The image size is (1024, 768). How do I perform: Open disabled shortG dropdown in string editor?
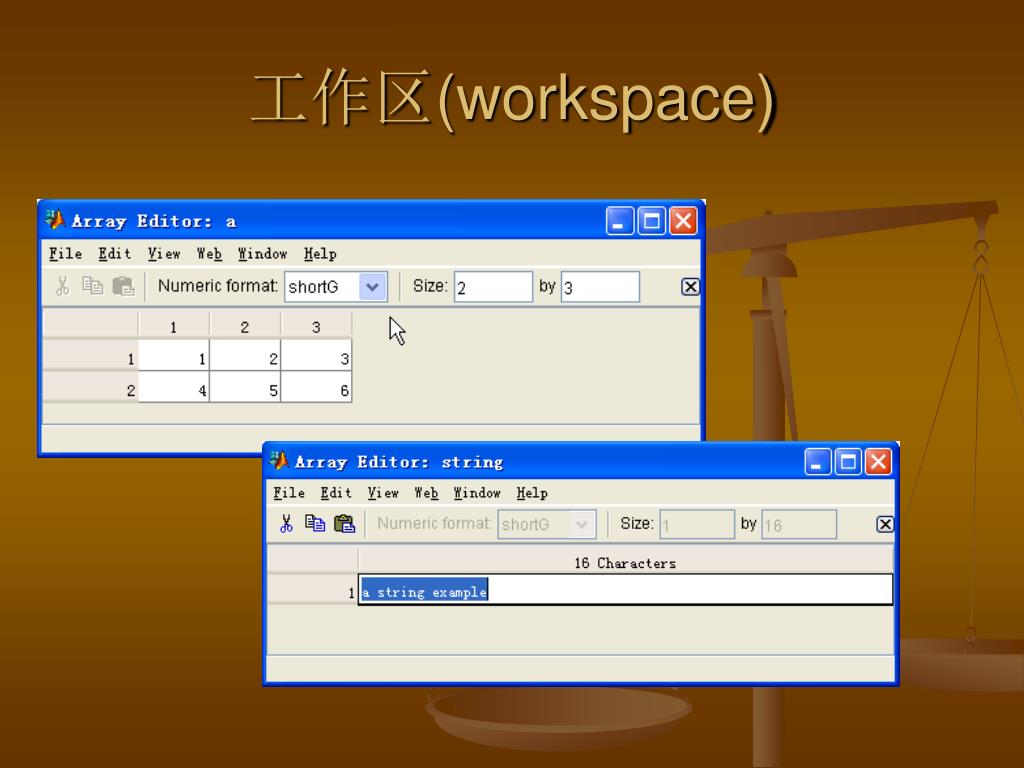(x=581, y=524)
